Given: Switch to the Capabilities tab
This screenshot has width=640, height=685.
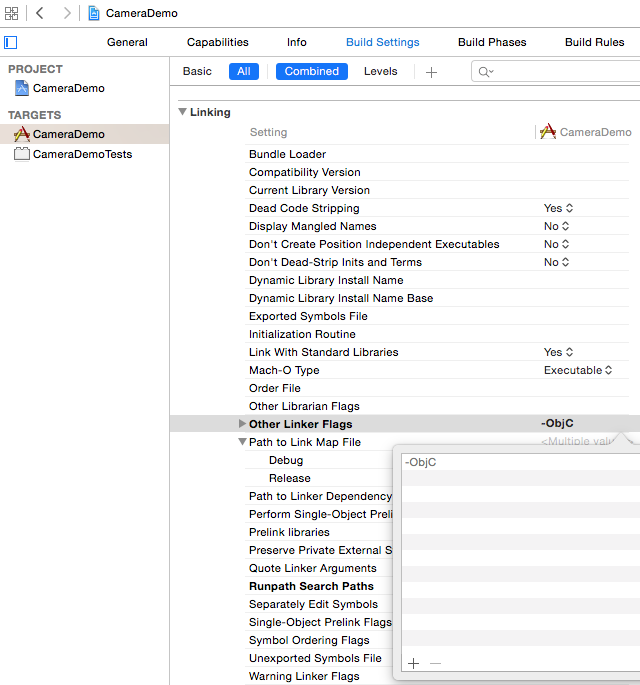Looking at the screenshot, I should 218,42.
